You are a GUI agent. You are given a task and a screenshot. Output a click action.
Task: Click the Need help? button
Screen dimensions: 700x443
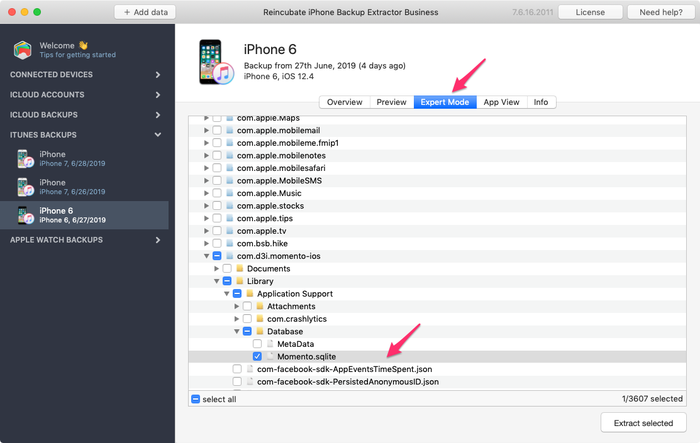(x=661, y=12)
